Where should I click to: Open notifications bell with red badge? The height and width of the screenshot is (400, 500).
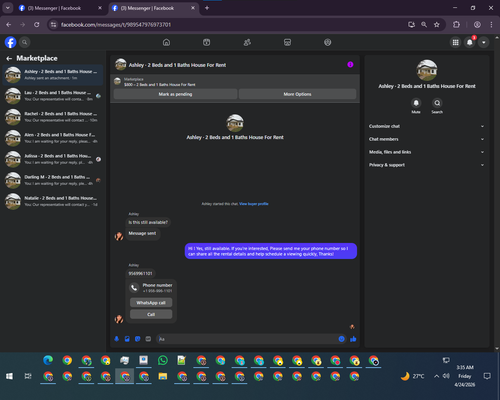[470, 42]
